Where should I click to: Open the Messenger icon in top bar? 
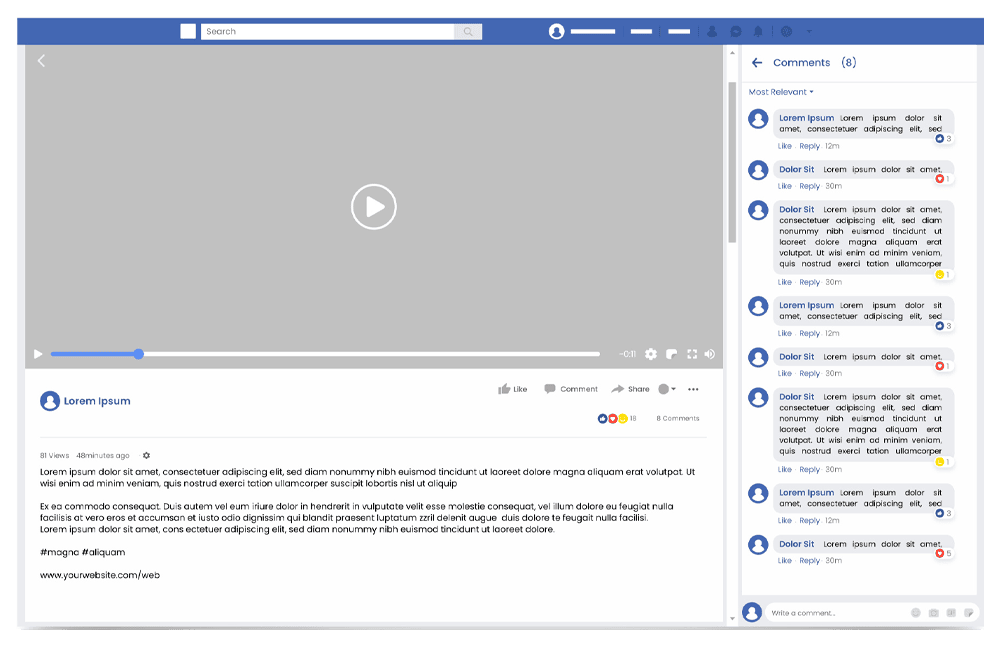[735, 31]
